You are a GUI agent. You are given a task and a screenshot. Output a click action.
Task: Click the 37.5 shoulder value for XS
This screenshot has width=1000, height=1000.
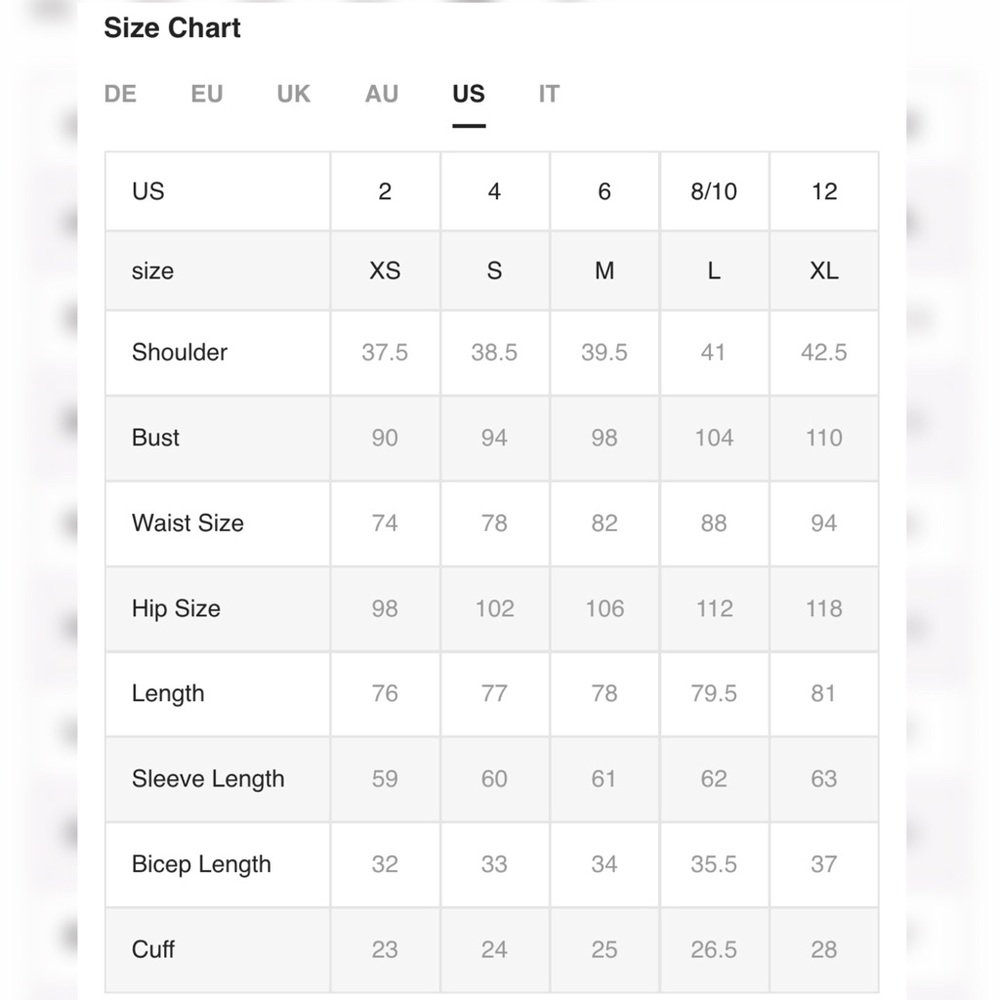tap(385, 352)
